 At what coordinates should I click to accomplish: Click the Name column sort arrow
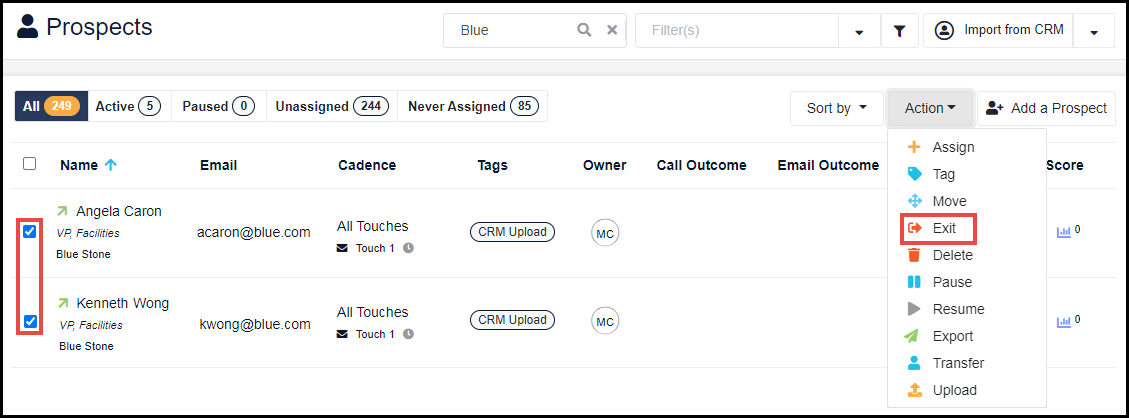[x=110, y=165]
